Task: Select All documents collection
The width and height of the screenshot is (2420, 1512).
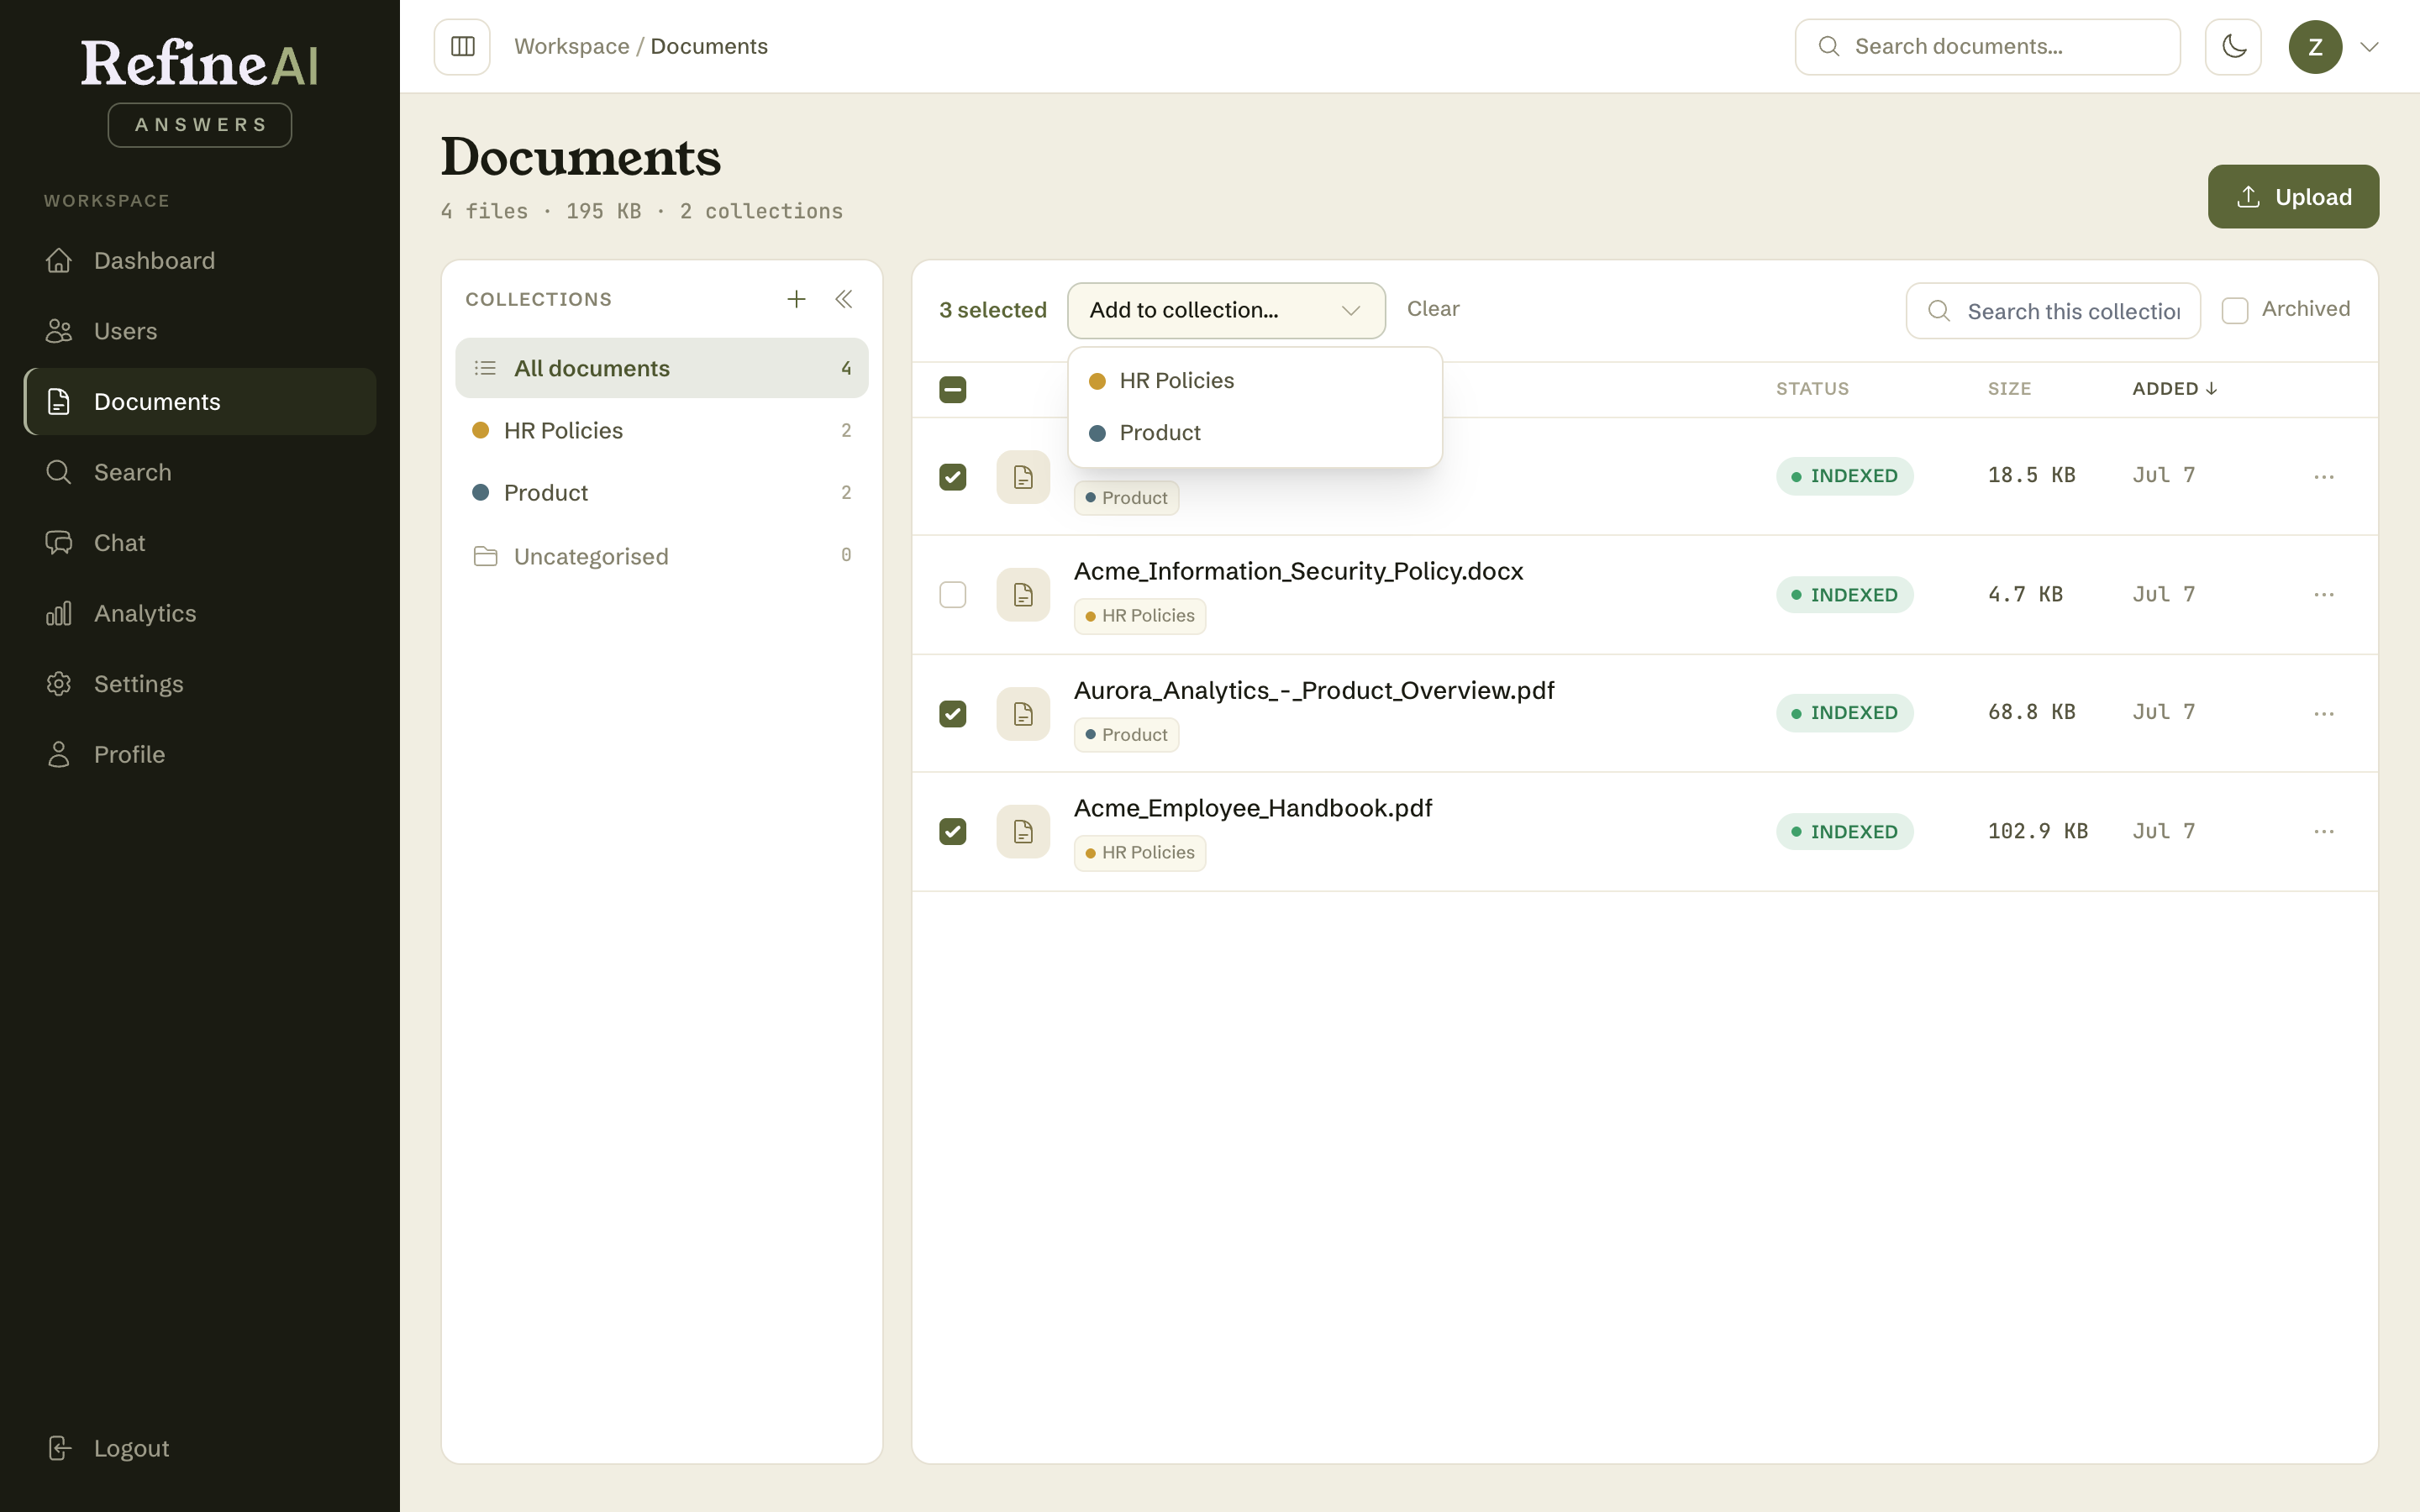Action: pyautogui.click(x=661, y=368)
